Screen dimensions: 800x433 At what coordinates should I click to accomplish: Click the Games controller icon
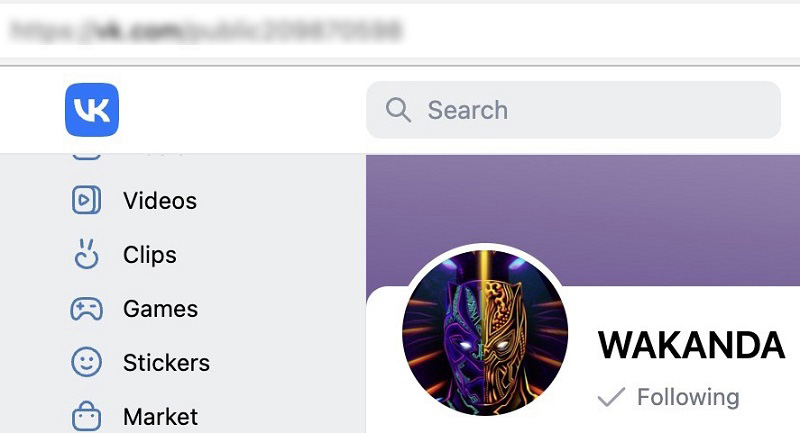[86, 309]
